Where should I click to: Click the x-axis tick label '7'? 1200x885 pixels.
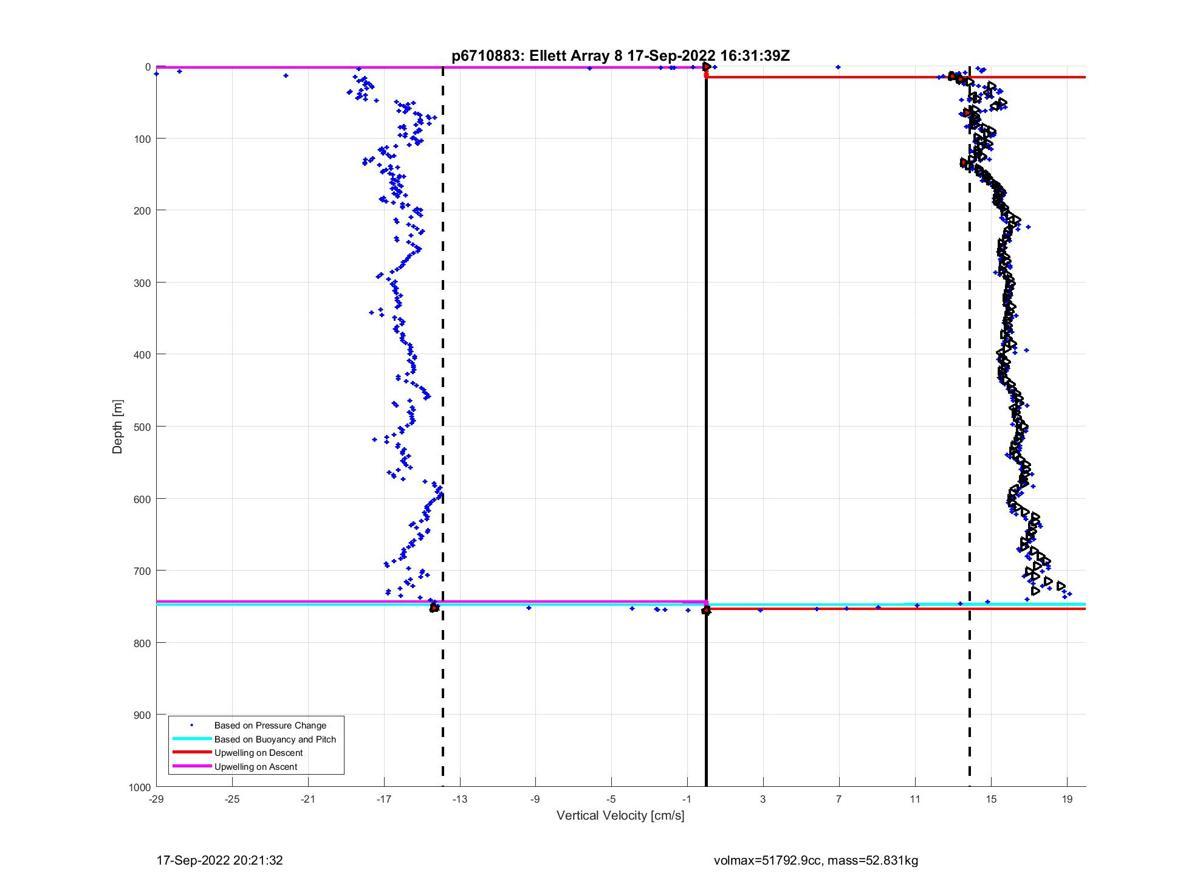point(839,799)
